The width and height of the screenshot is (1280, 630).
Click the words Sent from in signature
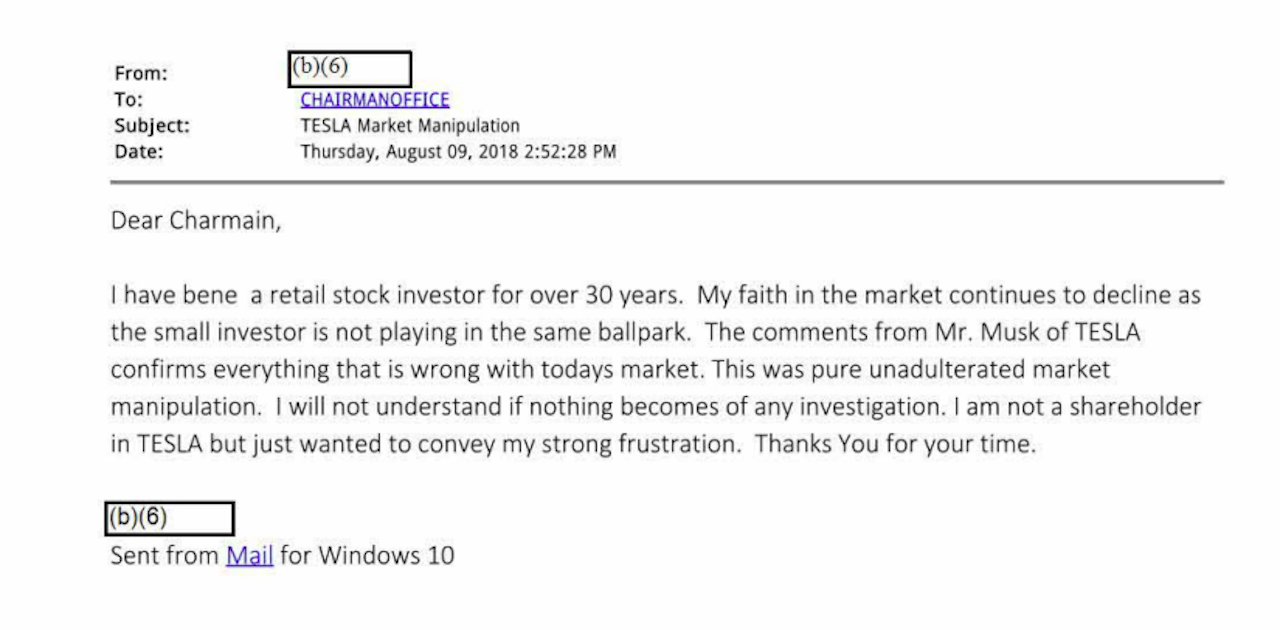(x=165, y=556)
